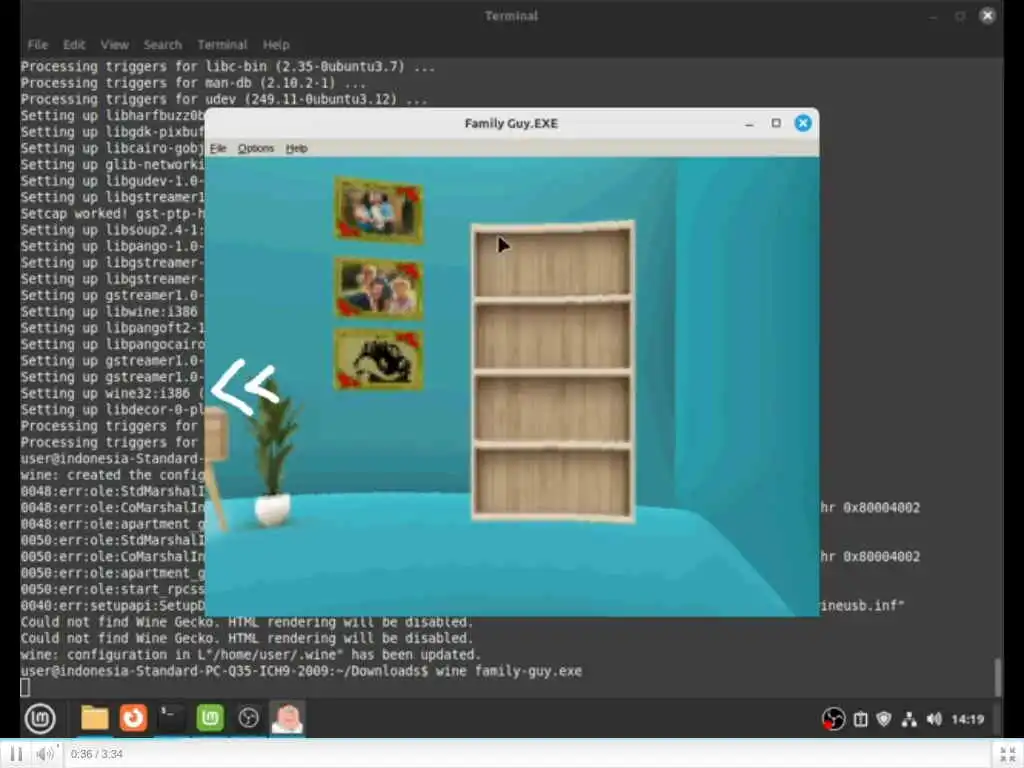Open the Terminal window's File menu
Image resolution: width=1024 pixels, height=768 pixels.
[38, 44]
